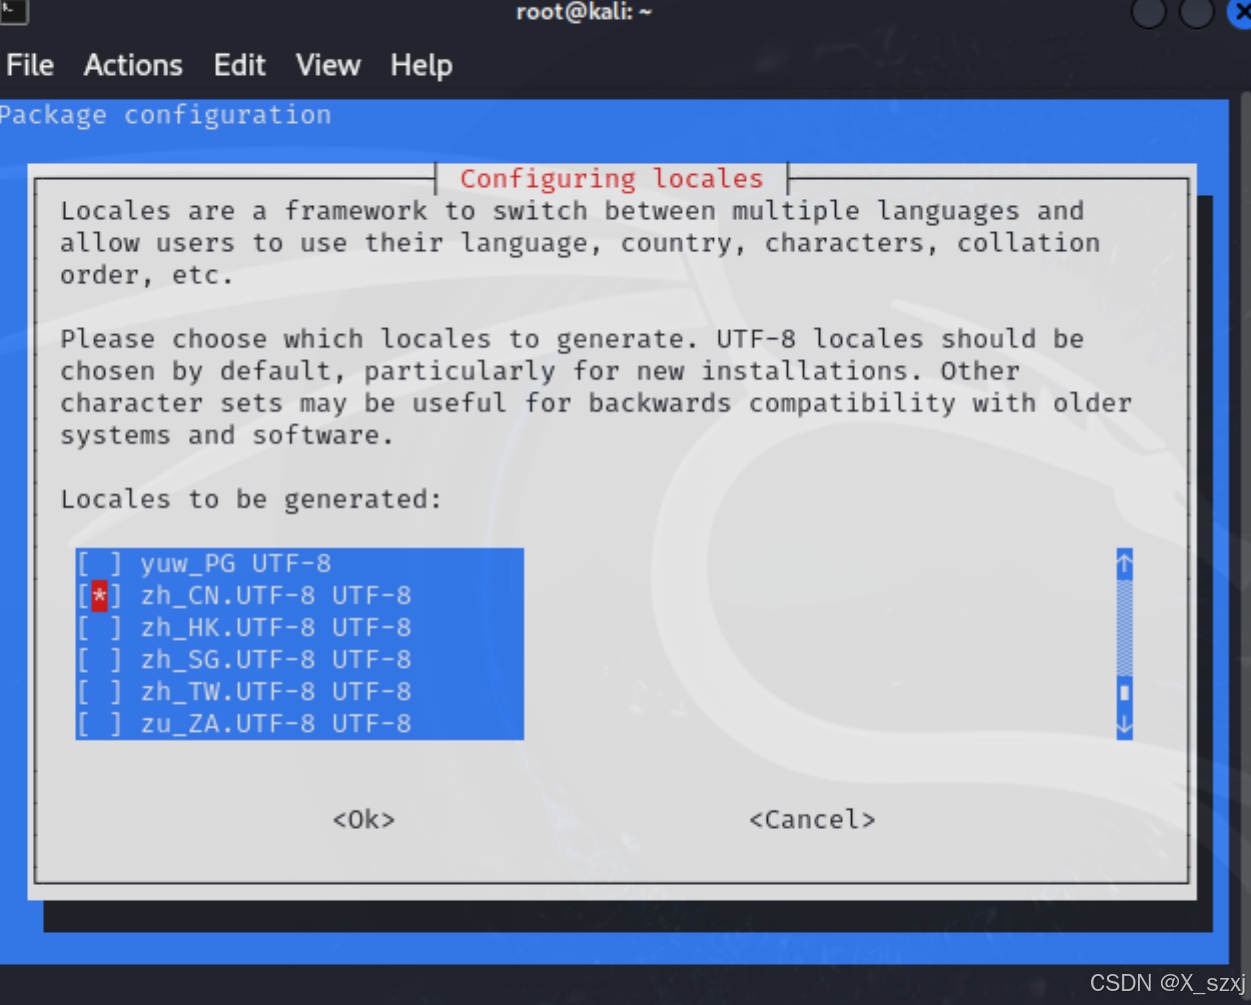
Task: Open the Help menu
Action: (421, 65)
